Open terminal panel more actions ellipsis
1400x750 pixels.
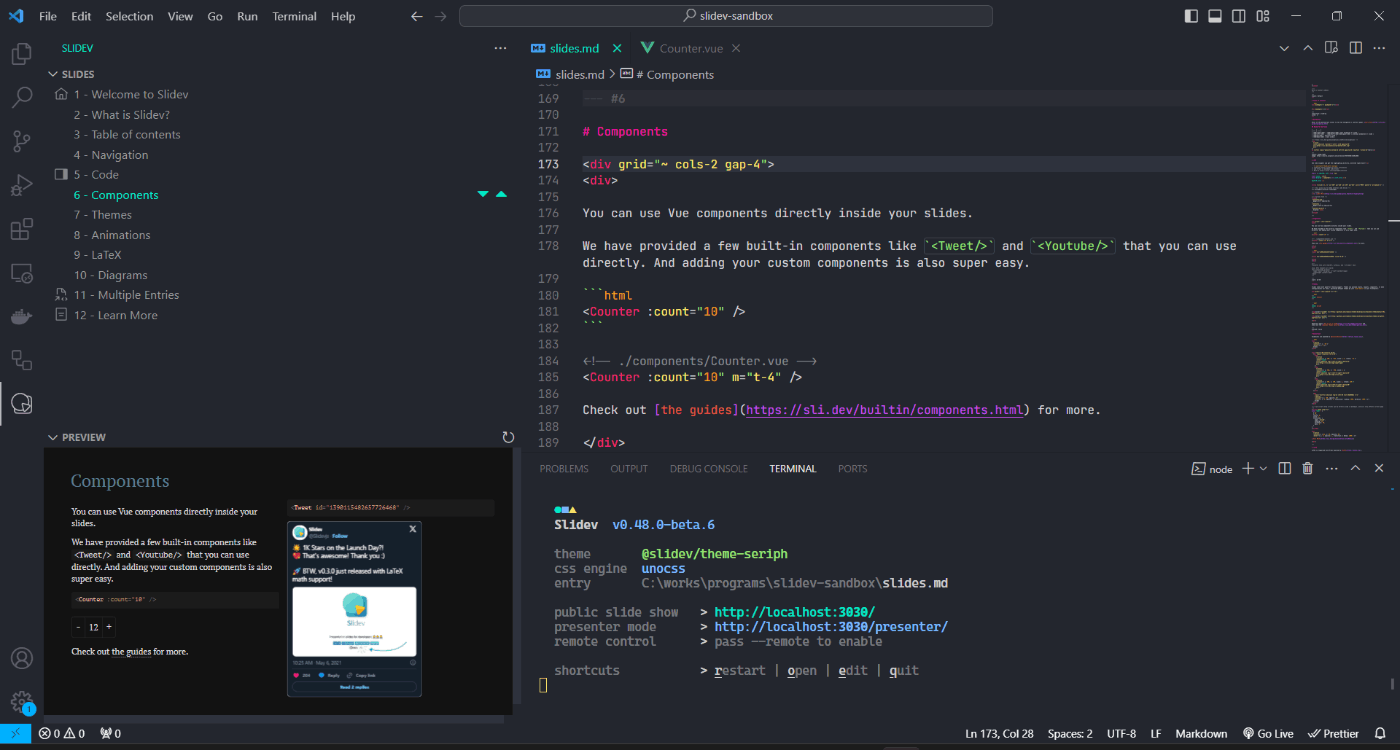[x=1331, y=468]
